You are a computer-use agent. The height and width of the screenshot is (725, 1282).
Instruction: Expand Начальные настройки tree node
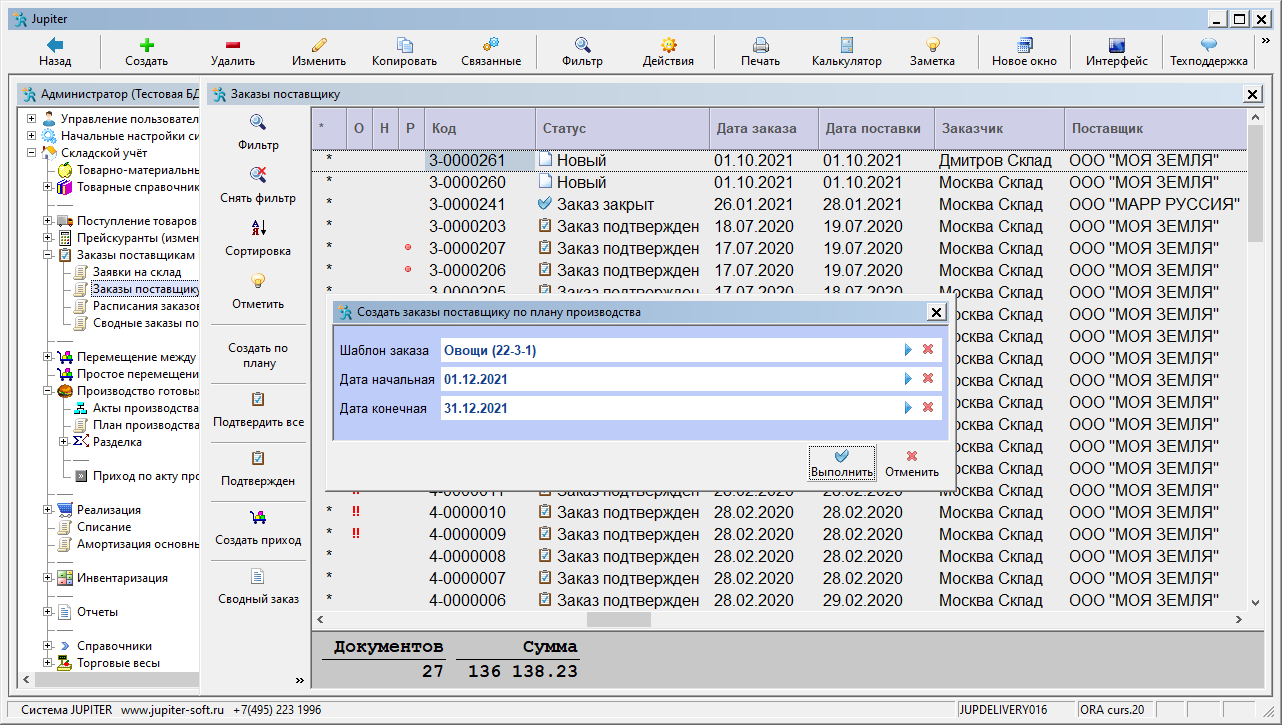tap(32, 135)
